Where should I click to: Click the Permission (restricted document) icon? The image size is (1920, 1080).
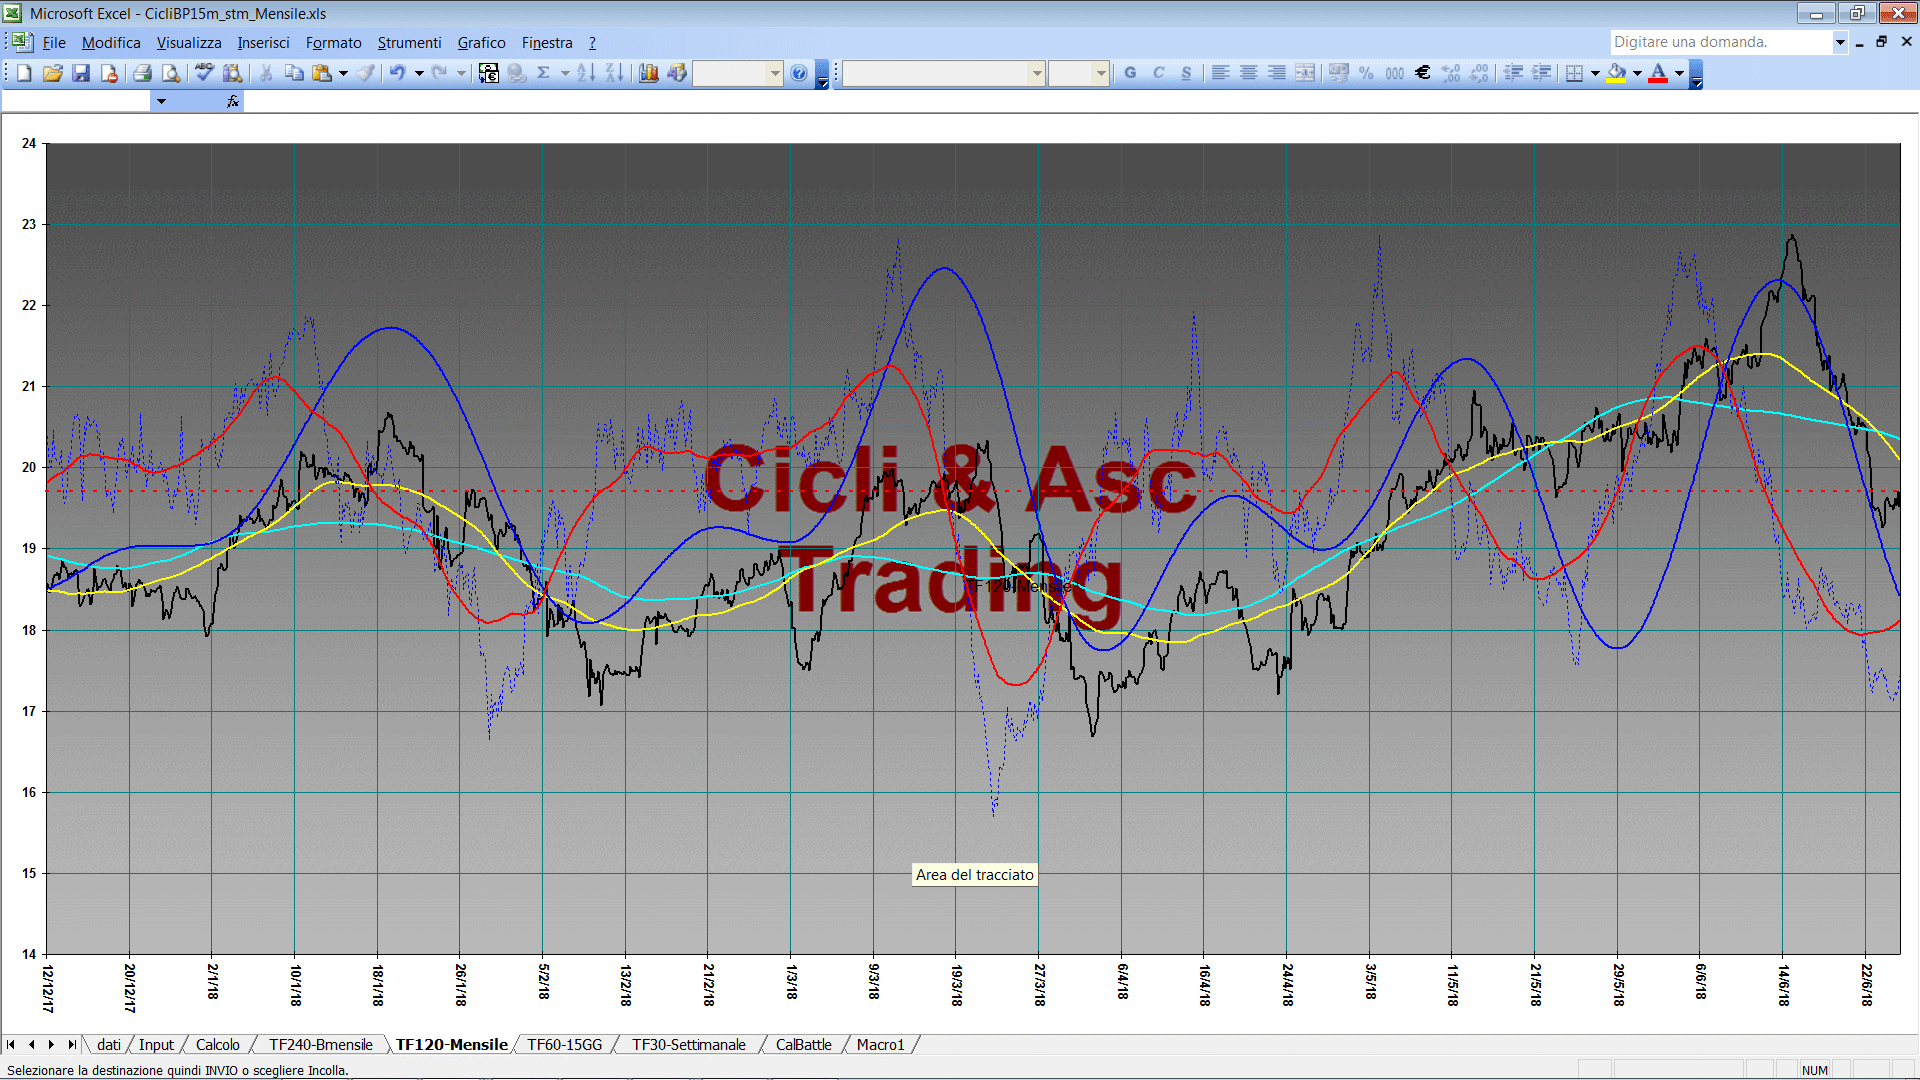[x=109, y=73]
